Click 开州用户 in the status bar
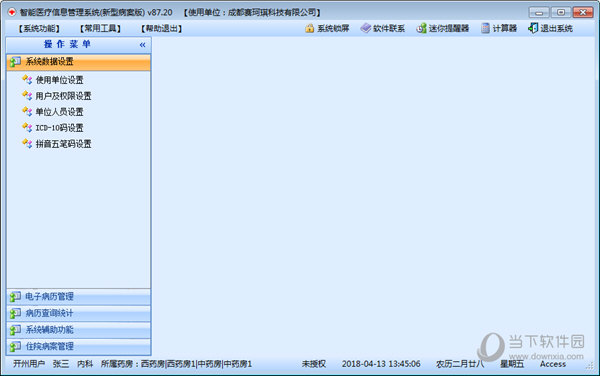600x376 pixels. (29, 364)
